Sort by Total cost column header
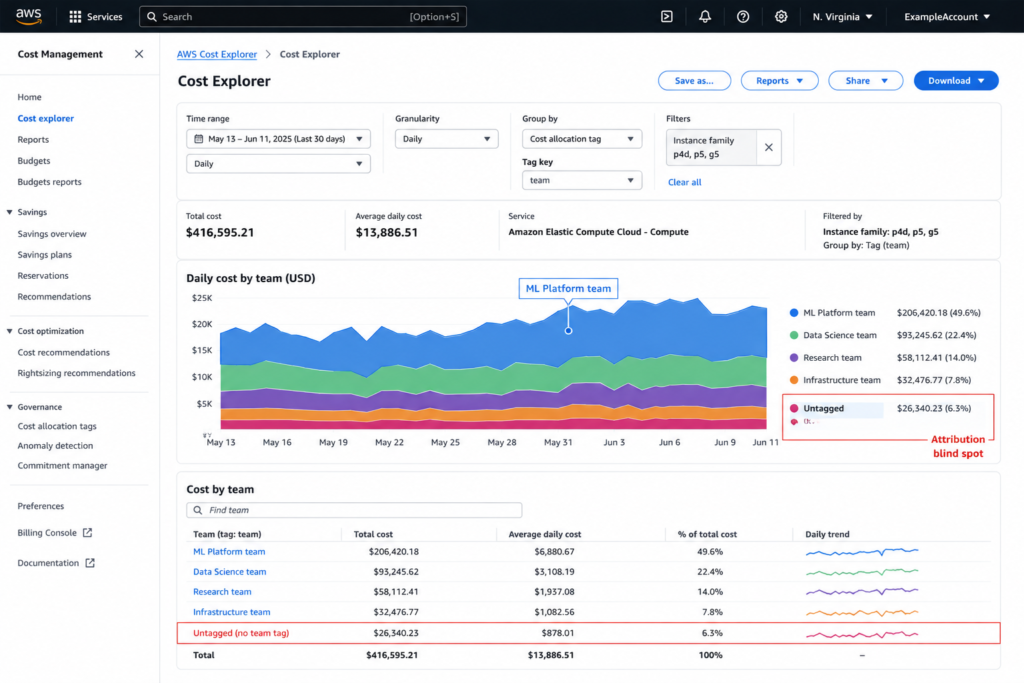 pyautogui.click(x=374, y=534)
